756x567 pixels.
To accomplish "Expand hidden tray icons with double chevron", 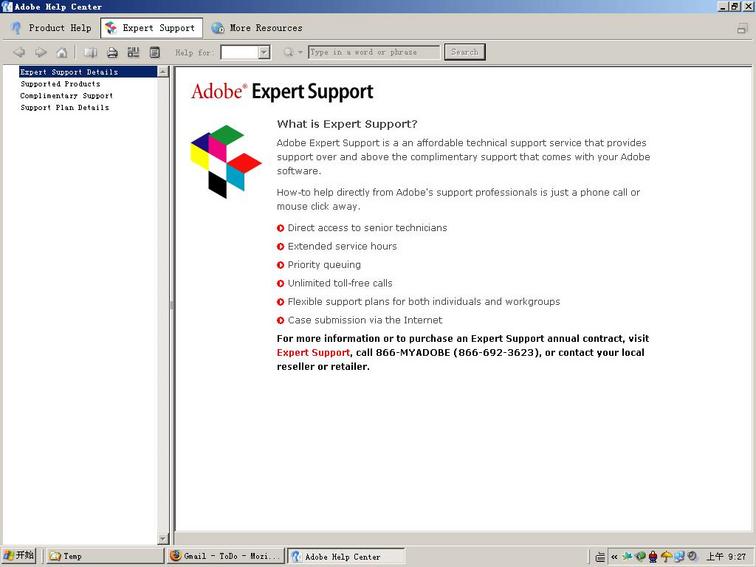I will (614, 557).
